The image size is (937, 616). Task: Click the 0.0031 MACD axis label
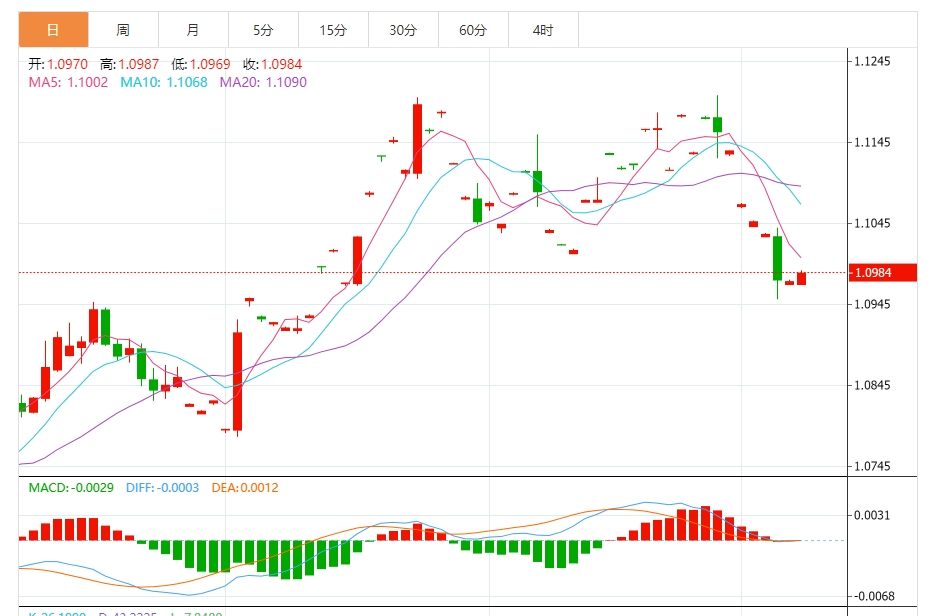(872, 515)
